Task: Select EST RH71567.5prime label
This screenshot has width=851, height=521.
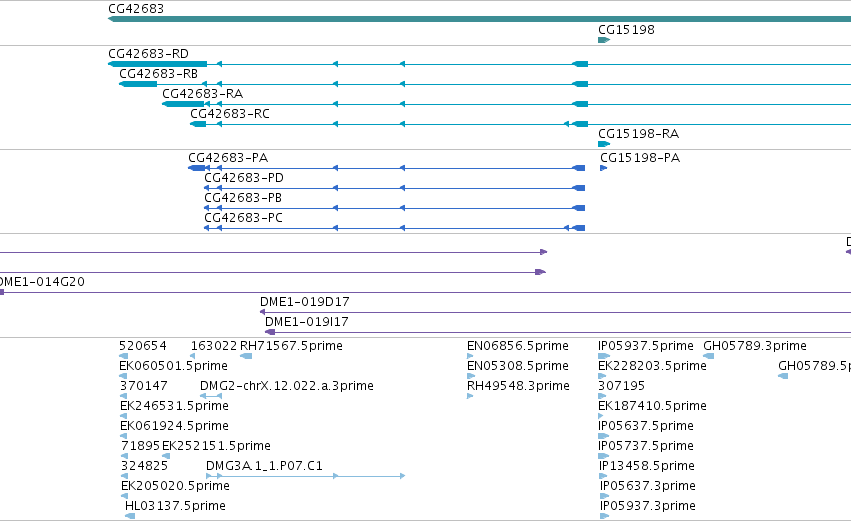Action: [x=291, y=346]
